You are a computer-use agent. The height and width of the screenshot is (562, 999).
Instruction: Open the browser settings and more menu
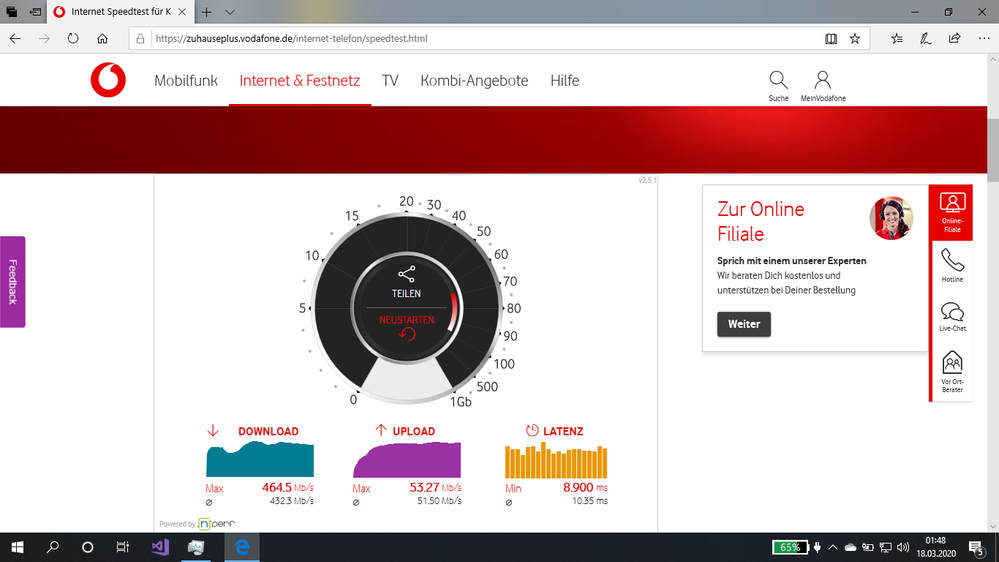984,39
